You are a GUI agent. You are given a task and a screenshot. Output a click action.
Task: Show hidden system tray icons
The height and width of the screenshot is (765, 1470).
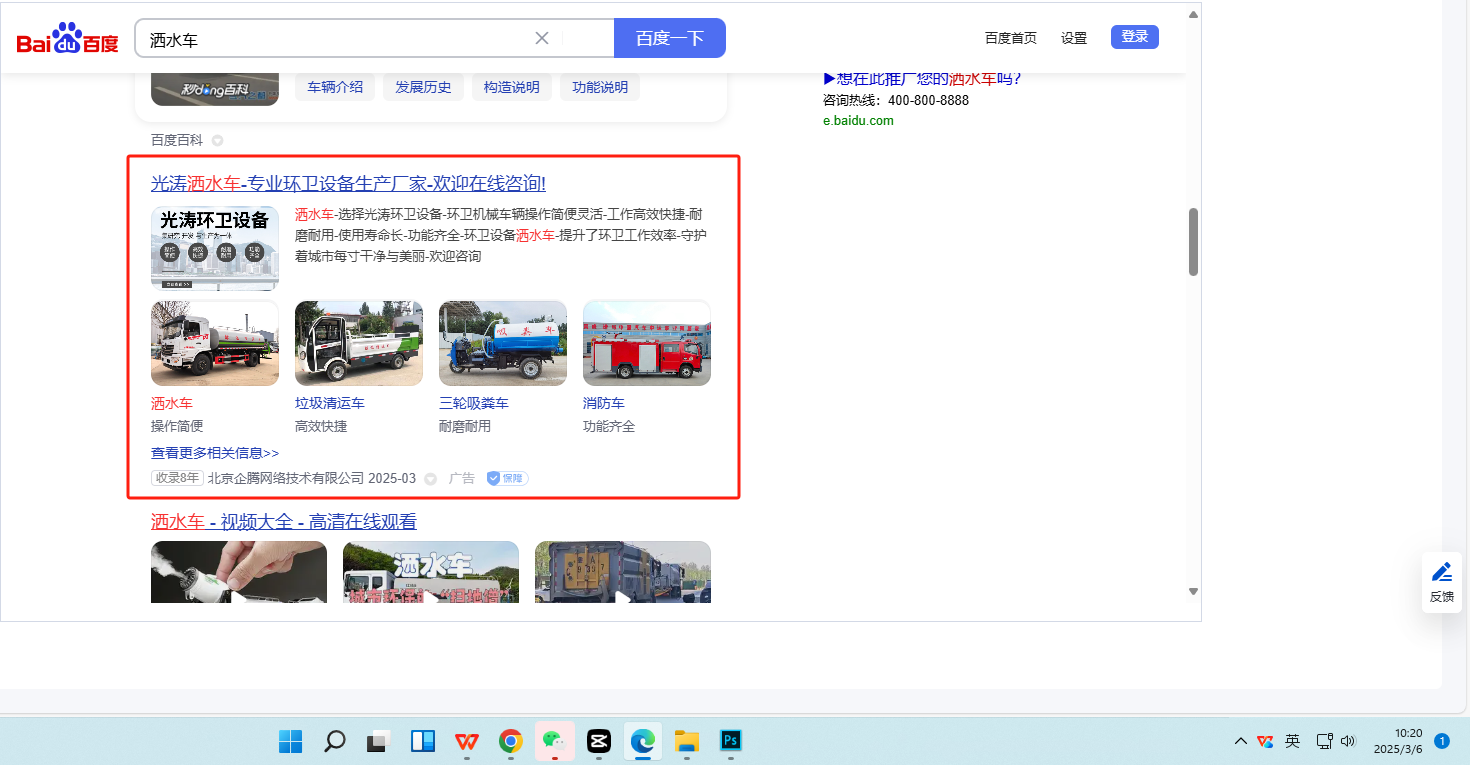pyautogui.click(x=1240, y=741)
